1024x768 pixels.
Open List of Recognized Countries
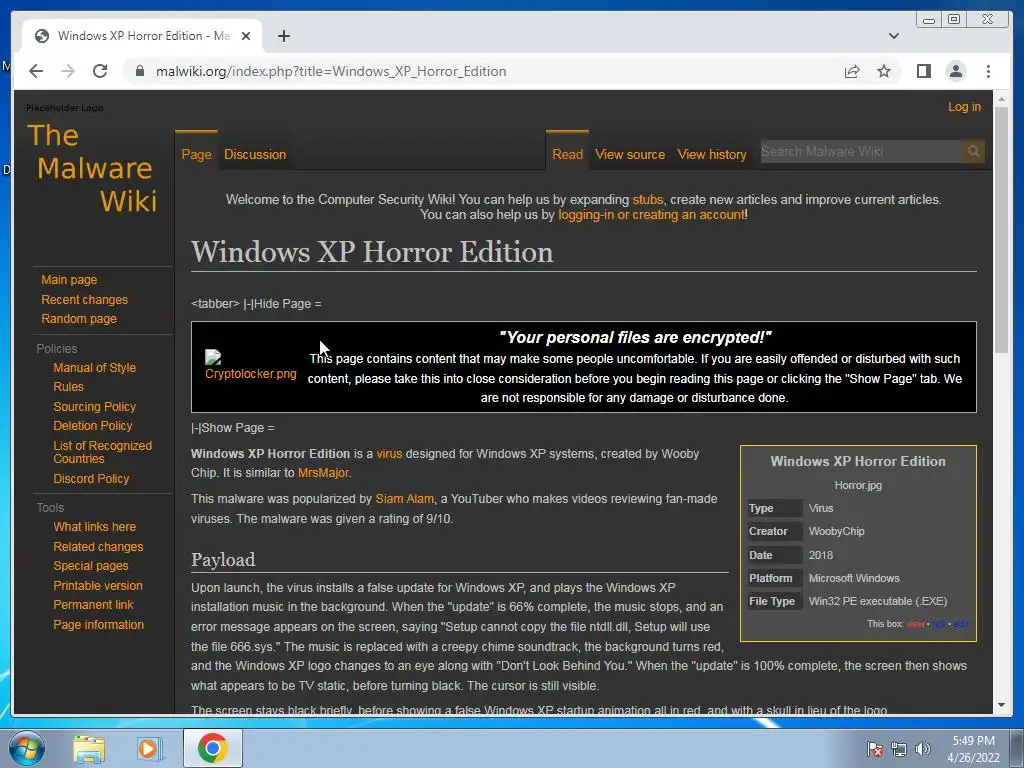click(103, 452)
